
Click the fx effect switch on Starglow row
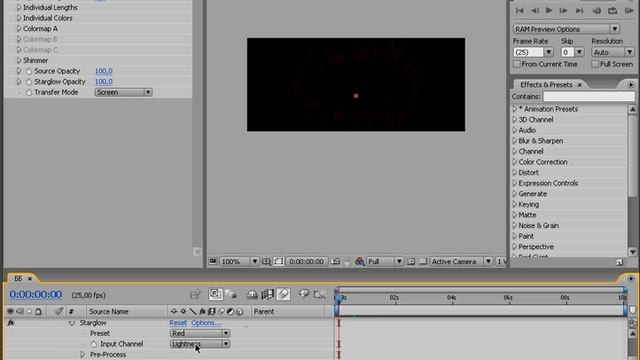[x=11, y=322]
